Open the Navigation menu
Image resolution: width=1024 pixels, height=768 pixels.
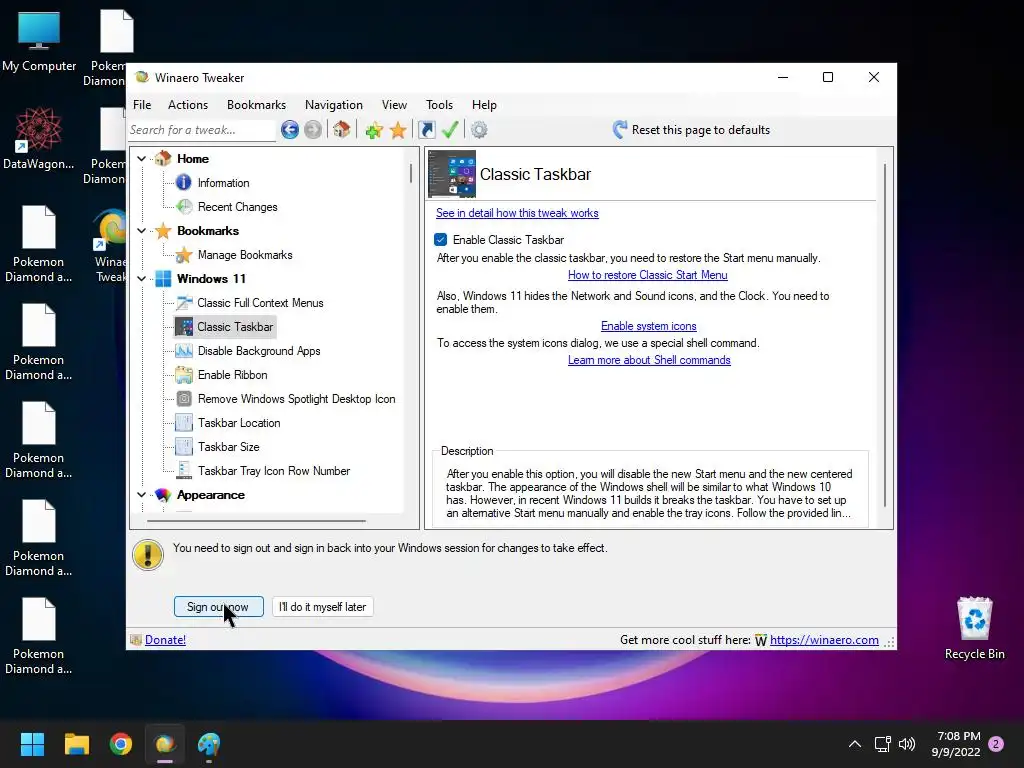click(x=333, y=104)
